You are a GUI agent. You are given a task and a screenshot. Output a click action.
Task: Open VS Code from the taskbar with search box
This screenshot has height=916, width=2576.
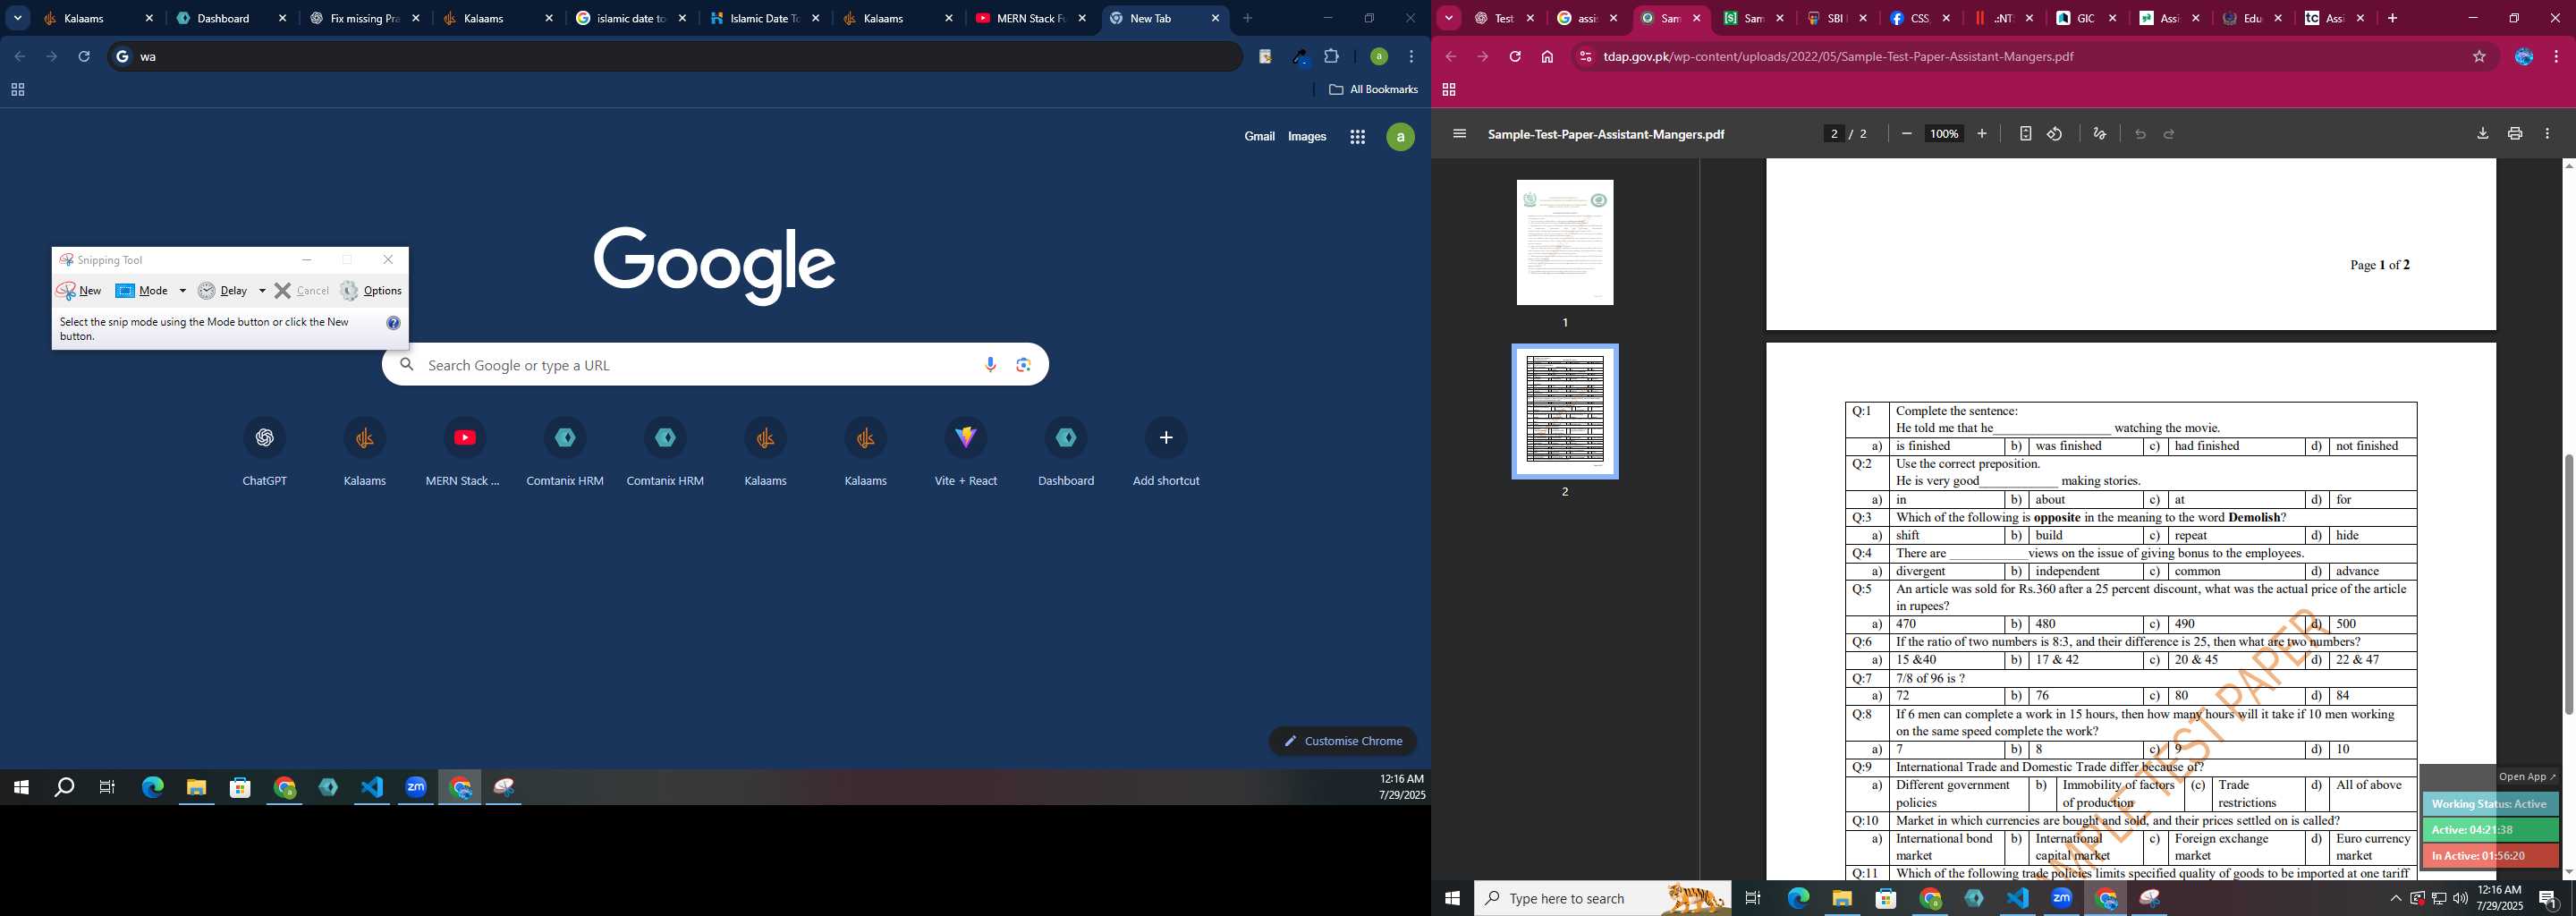(x=2018, y=898)
